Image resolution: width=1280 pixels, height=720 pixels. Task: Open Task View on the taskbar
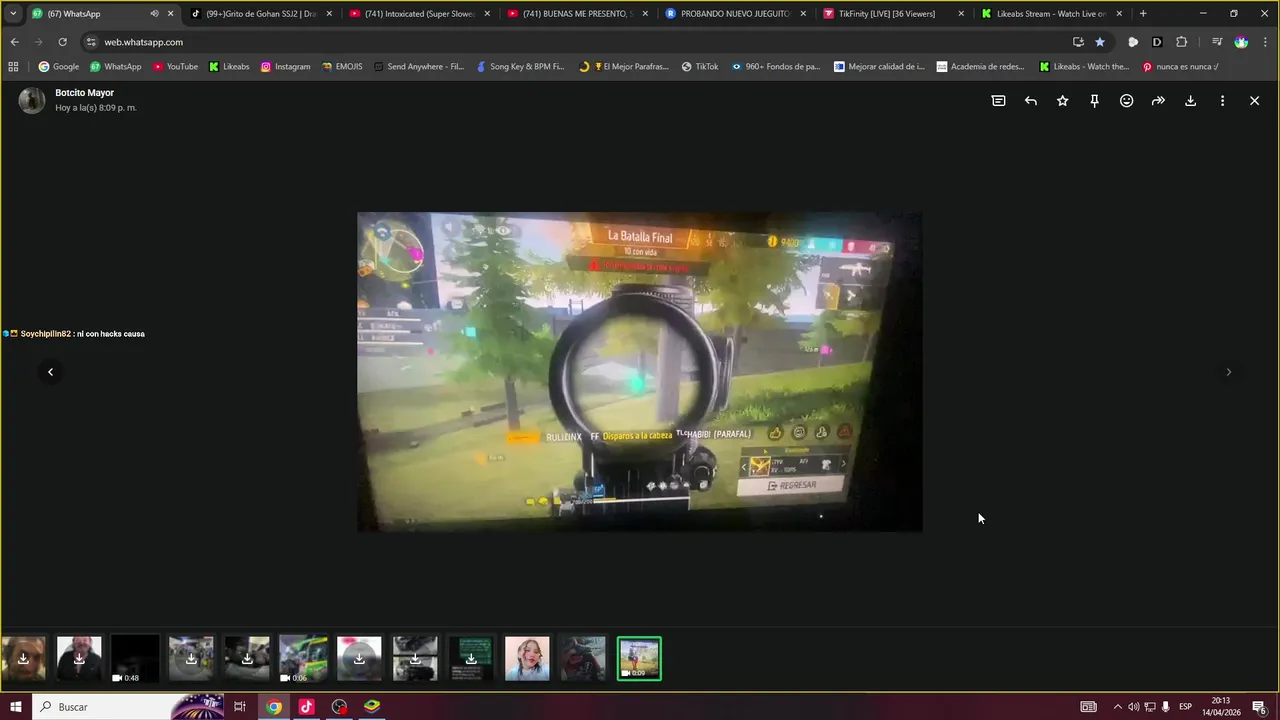[240, 707]
